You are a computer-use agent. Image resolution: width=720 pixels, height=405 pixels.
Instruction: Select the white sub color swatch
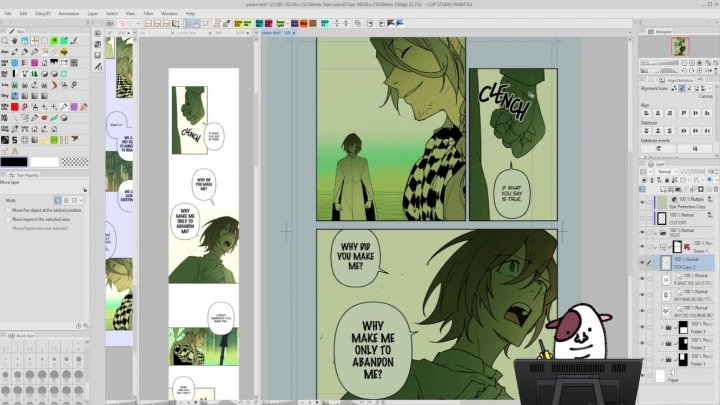(x=45, y=162)
